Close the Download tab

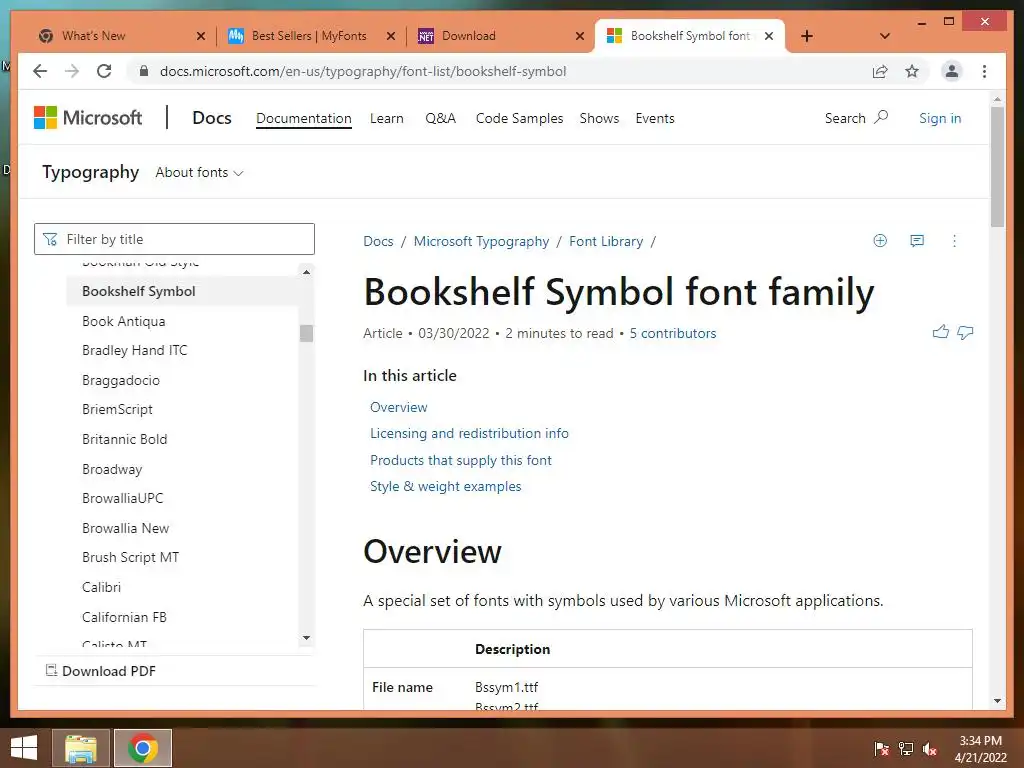[579, 36]
